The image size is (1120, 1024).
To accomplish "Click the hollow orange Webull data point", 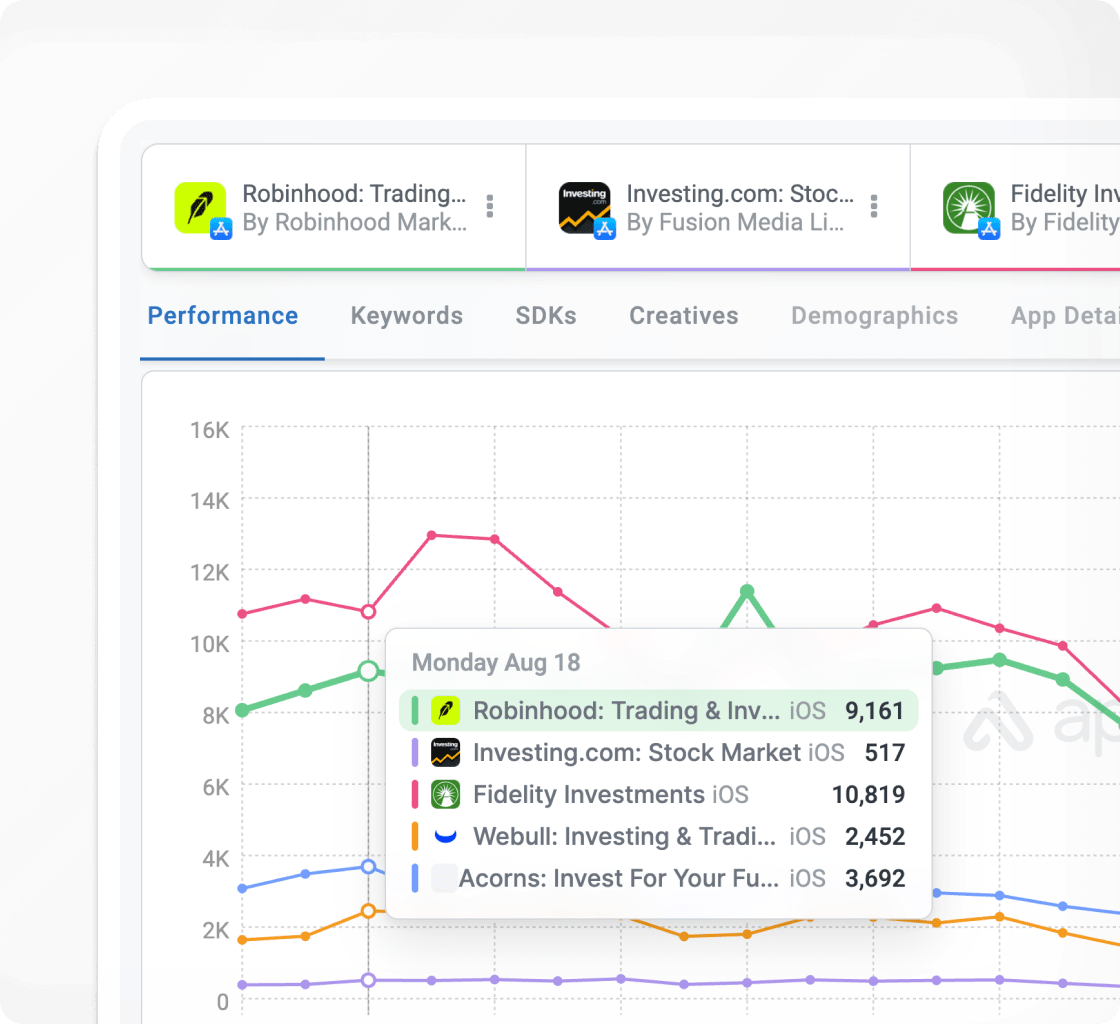I will click(369, 911).
